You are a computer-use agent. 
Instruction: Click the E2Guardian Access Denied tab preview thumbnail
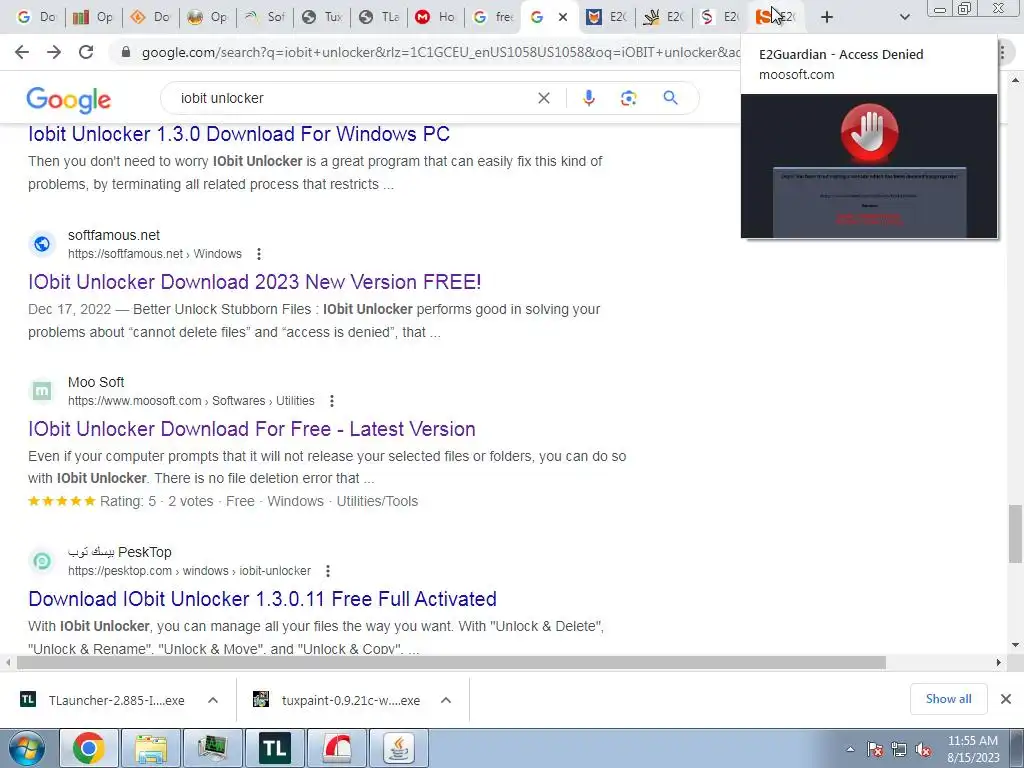pos(869,166)
